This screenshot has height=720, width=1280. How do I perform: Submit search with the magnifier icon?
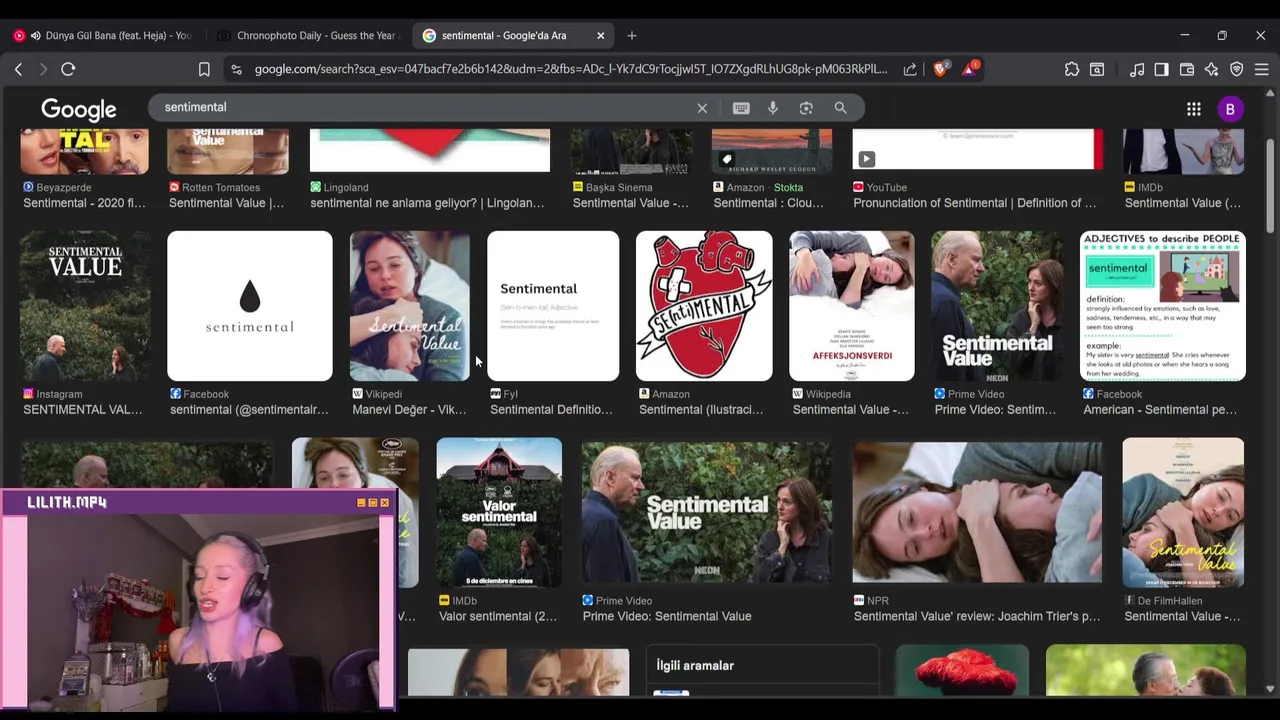pyautogui.click(x=840, y=108)
